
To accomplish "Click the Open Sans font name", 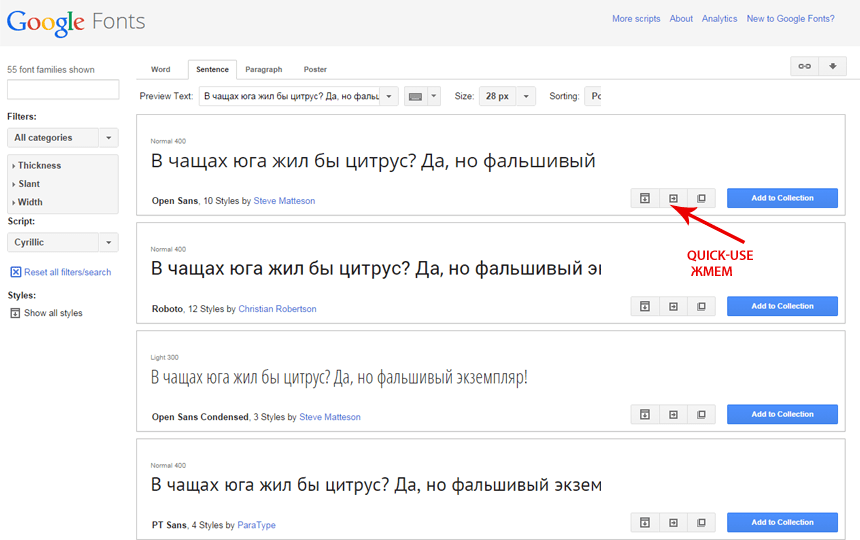I will [175, 201].
